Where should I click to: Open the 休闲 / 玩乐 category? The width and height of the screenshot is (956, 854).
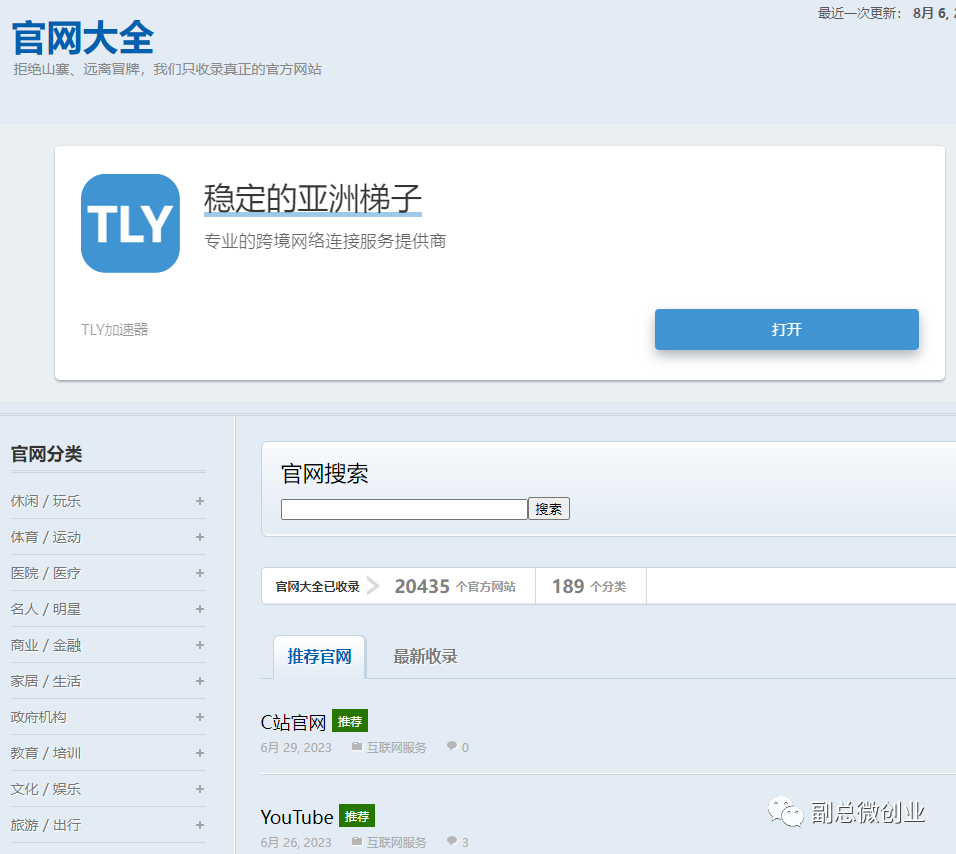pyautogui.click(x=46, y=501)
